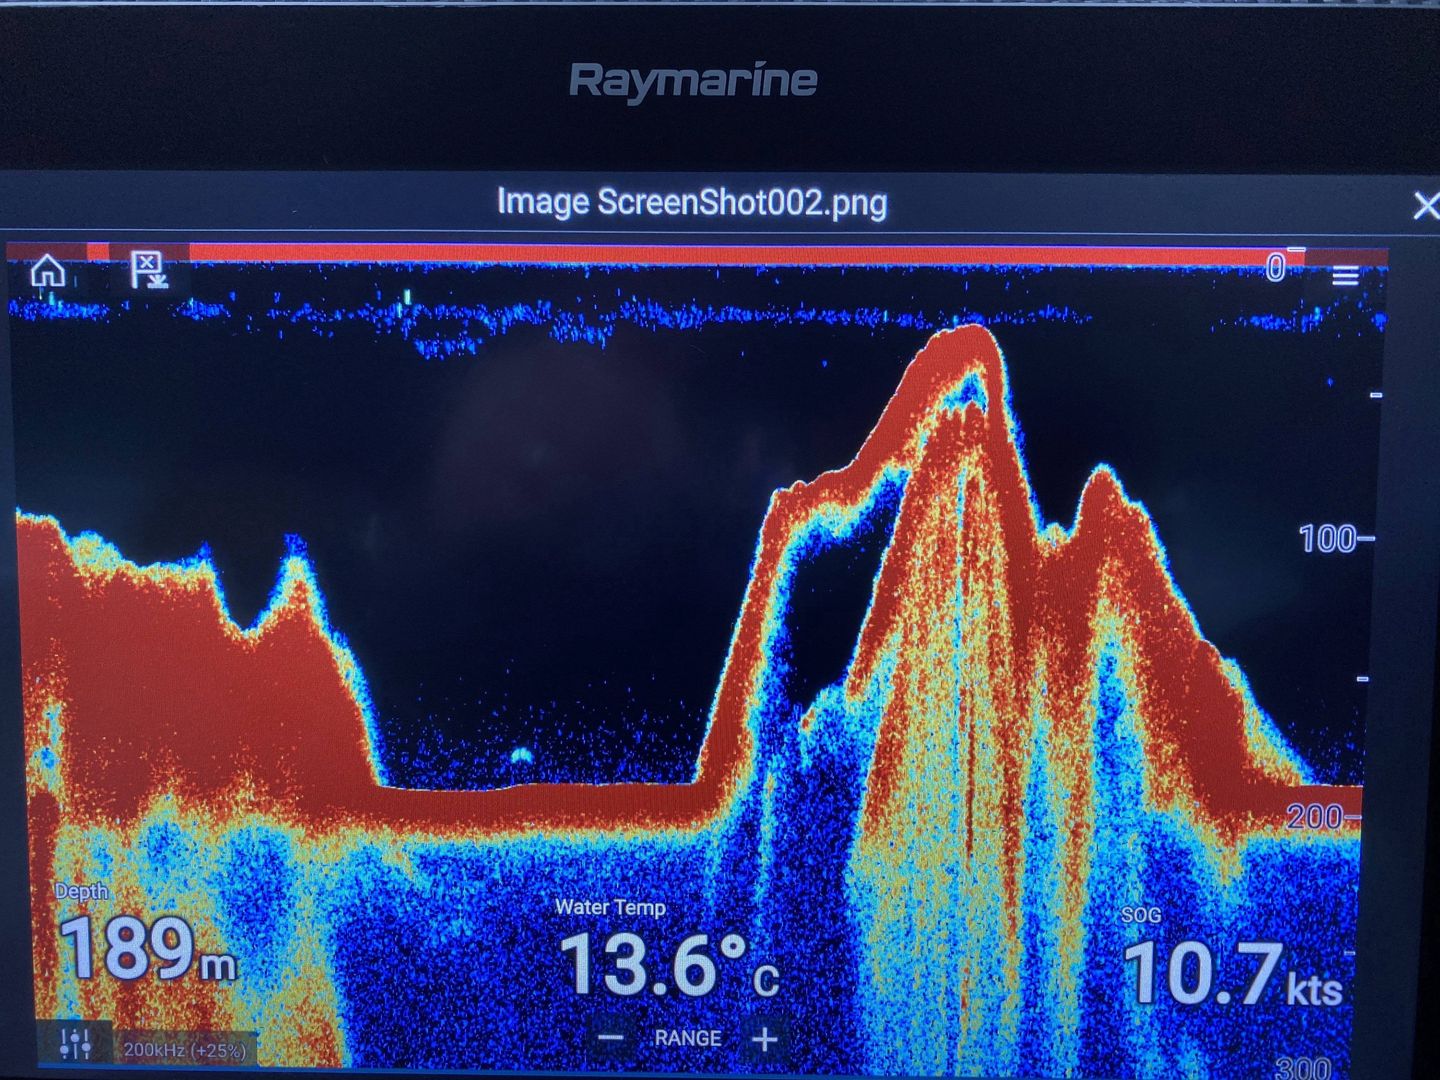Tap the RANGE label

point(688,1038)
